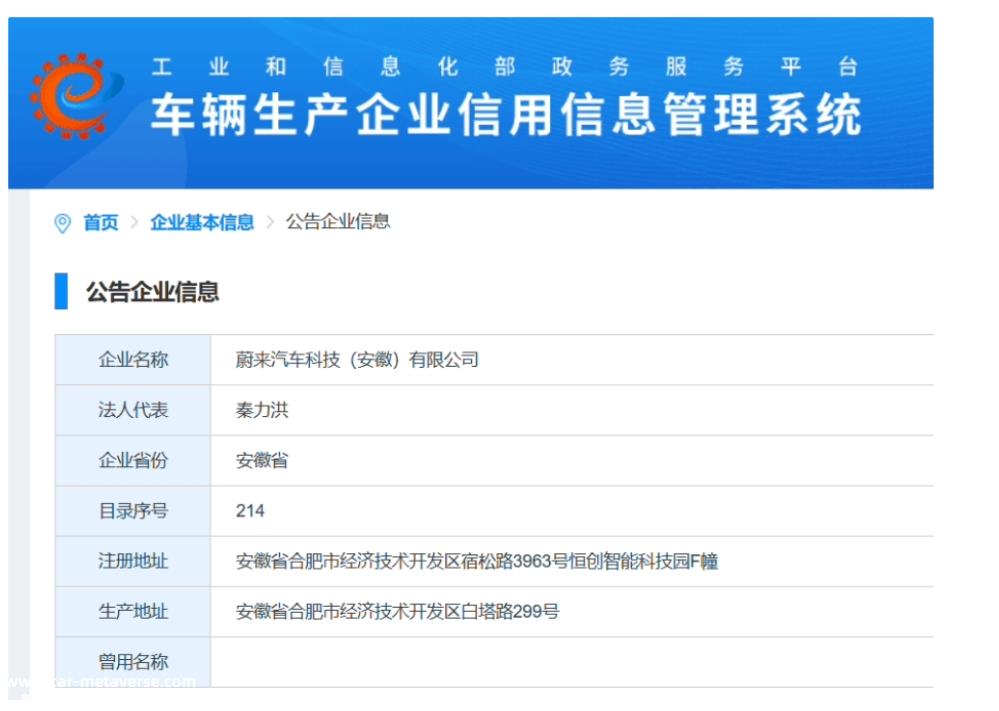Screen dimensions: 999x711
Task: Click the location pin breadcrumb icon
Action: (x=62, y=223)
